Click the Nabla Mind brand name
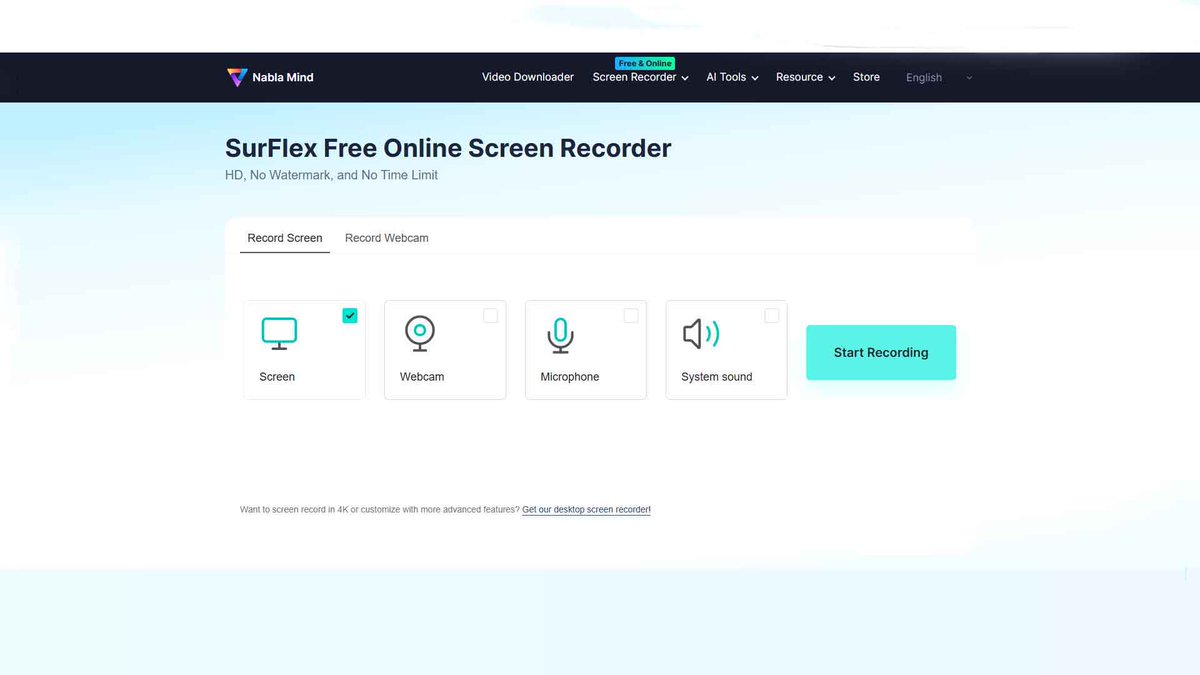1200x675 pixels. [285, 77]
